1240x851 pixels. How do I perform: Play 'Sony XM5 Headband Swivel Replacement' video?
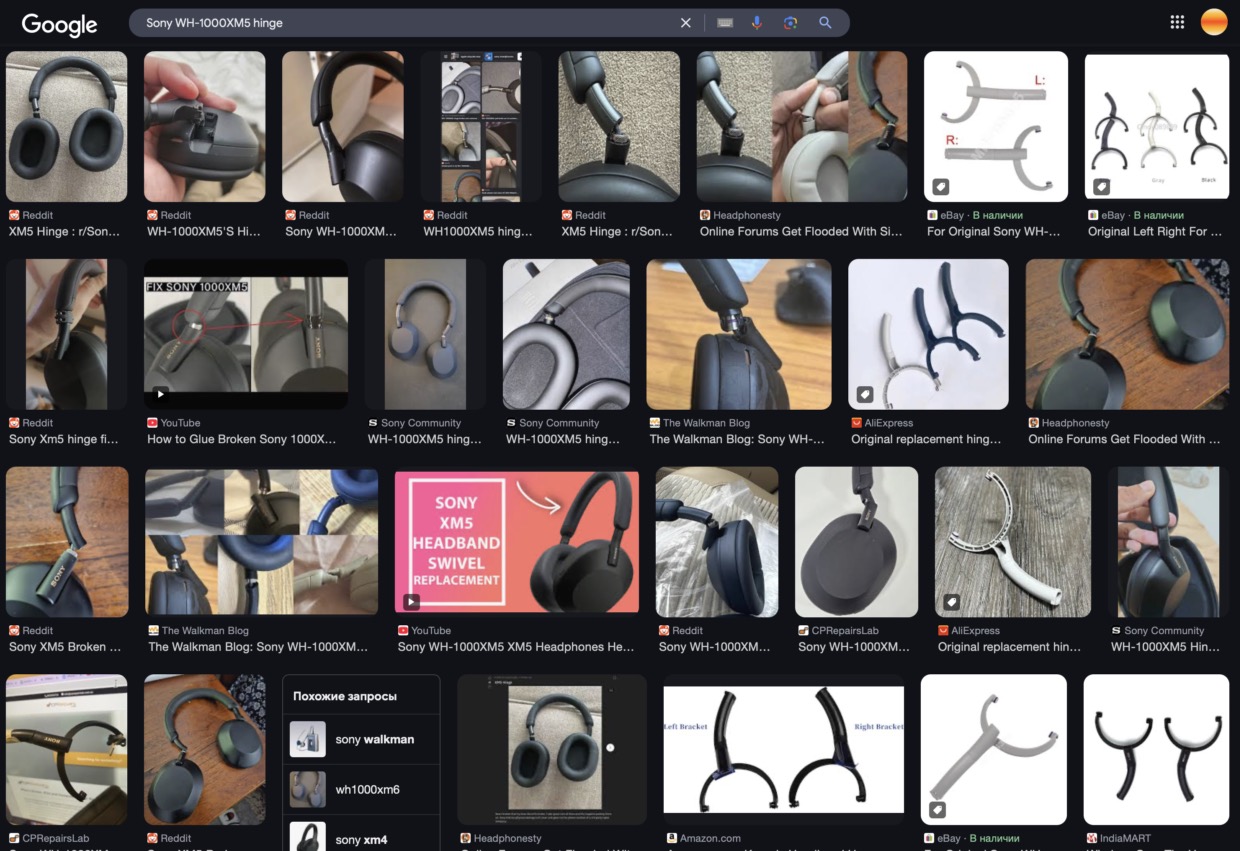tap(516, 541)
